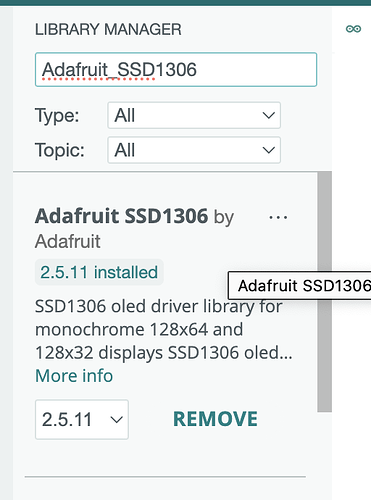Image resolution: width=371 pixels, height=500 pixels.
Task: Select the Adafruit SSD1306 library title
Action: (x=122, y=216)
